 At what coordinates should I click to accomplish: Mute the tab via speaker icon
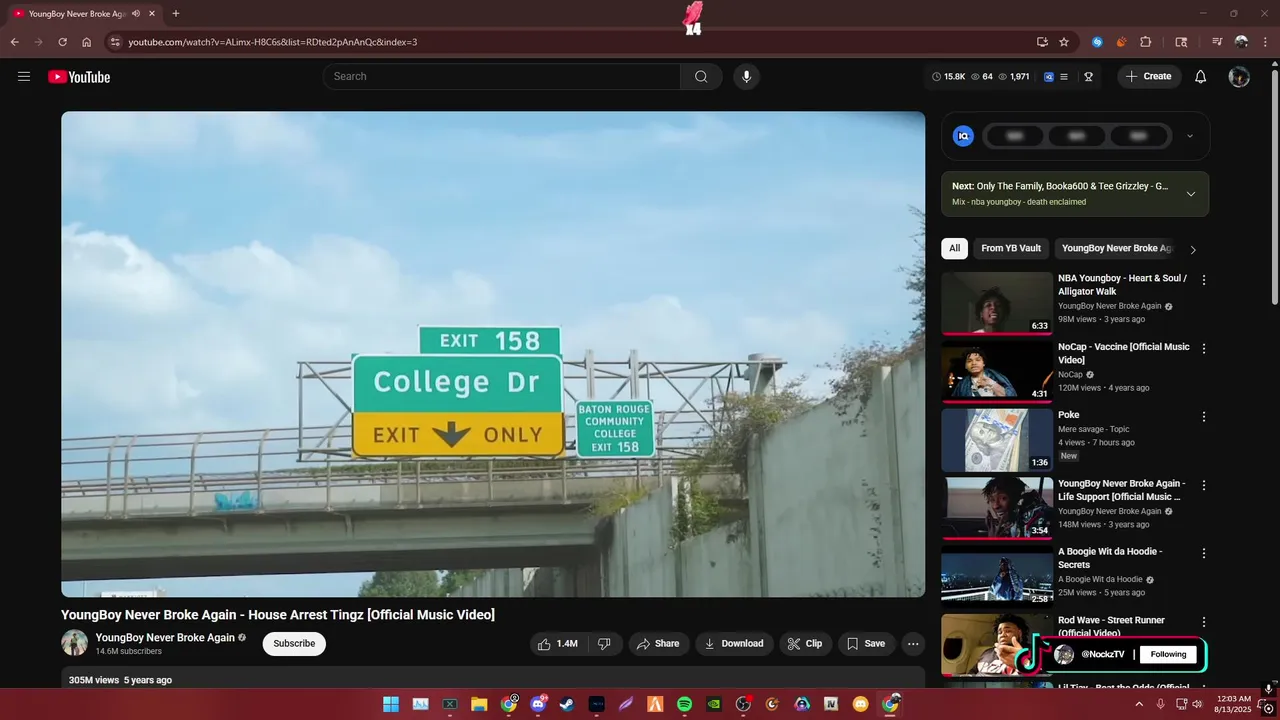point(136,13)
